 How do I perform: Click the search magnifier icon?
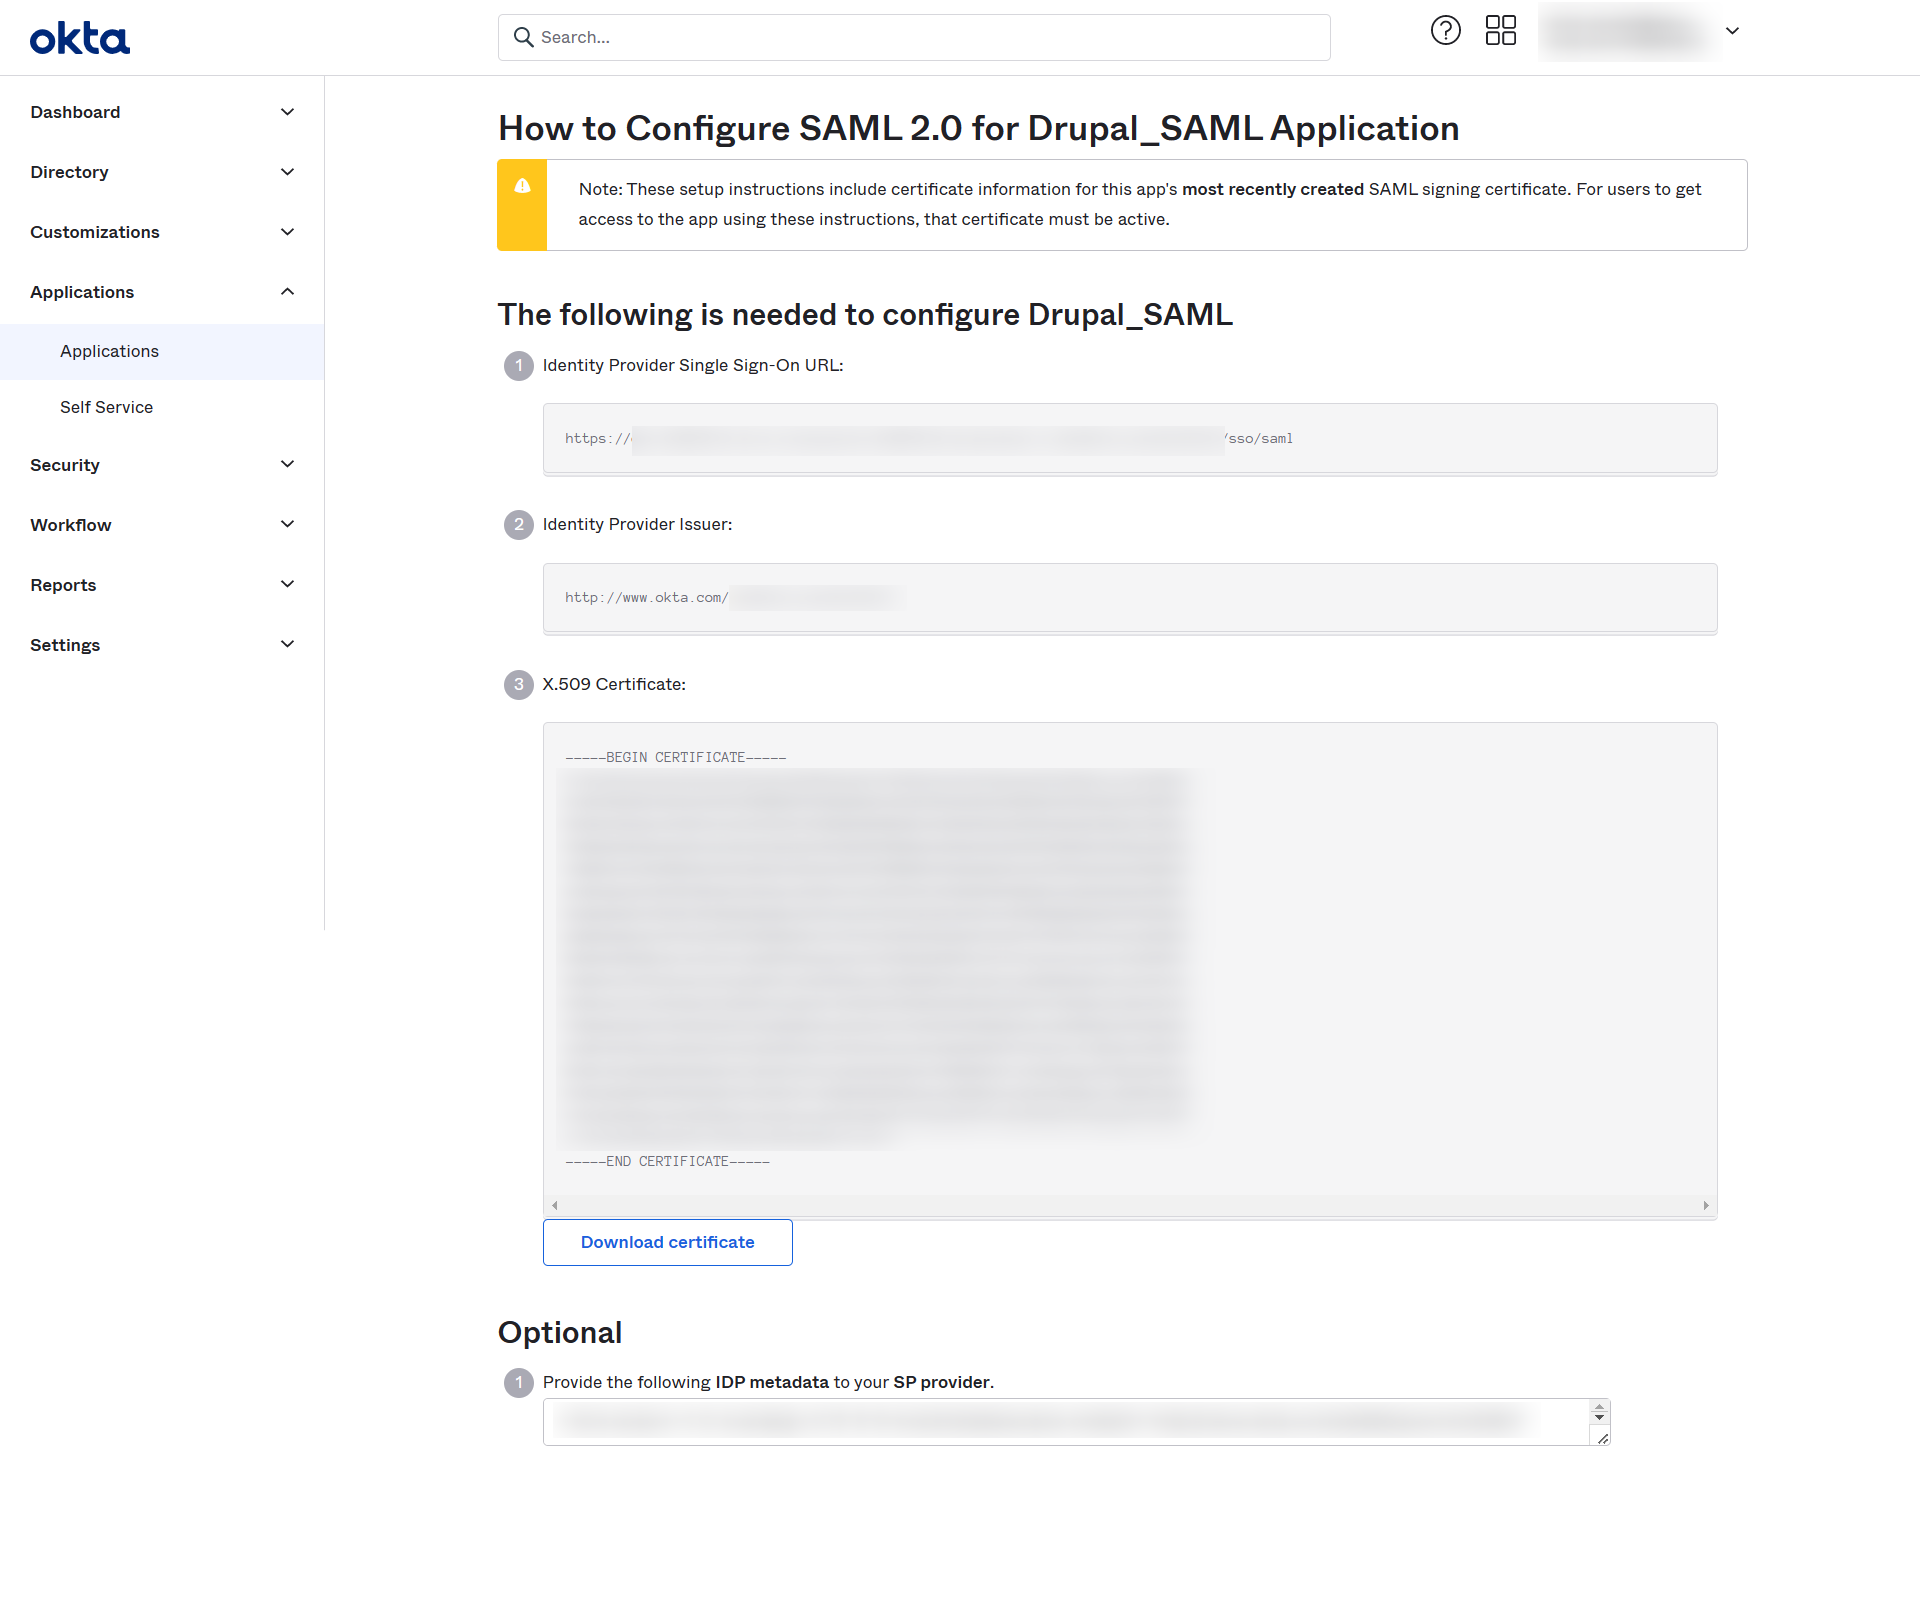(523, 37)
